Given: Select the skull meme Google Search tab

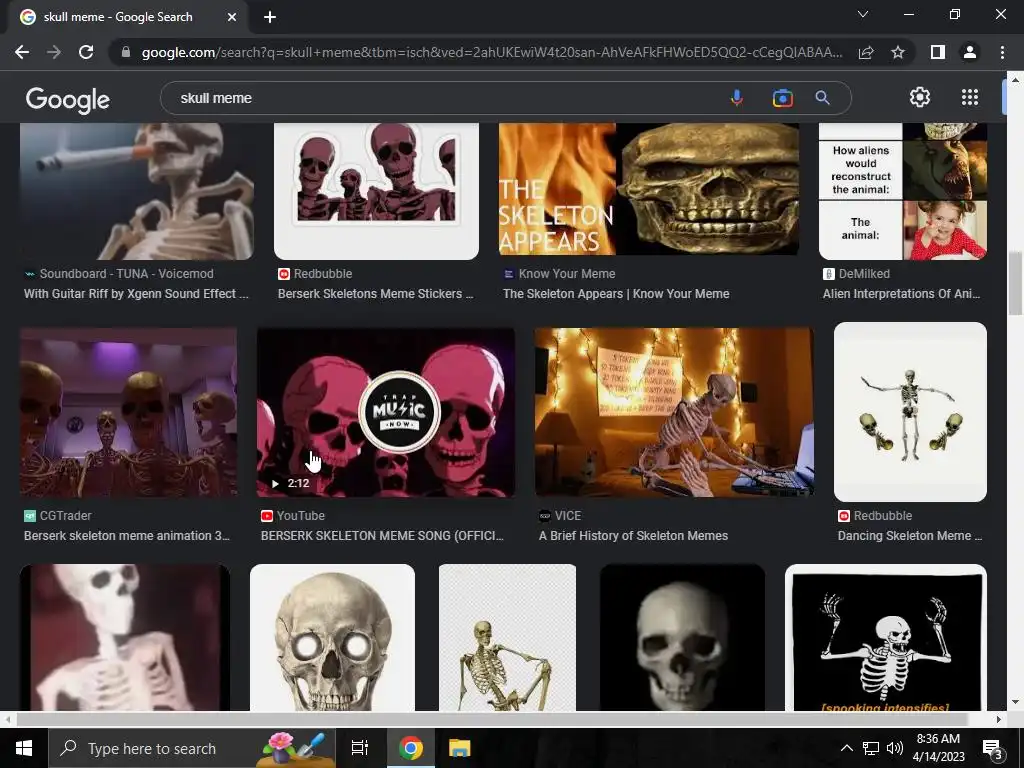Looking at the screenshot, I should point(129,17).
